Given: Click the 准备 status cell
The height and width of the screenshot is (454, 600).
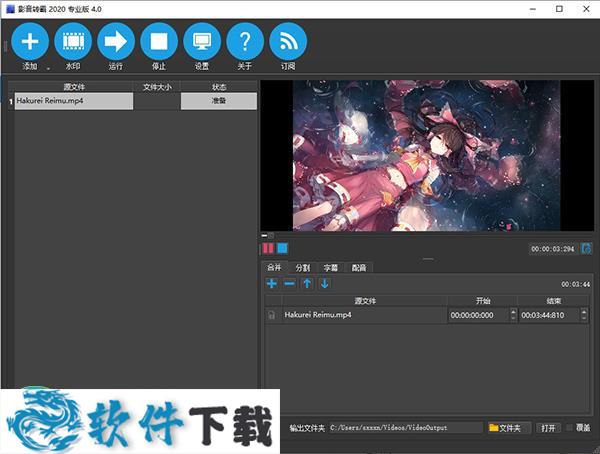Looking at the screenshot, I should point(219,101).
